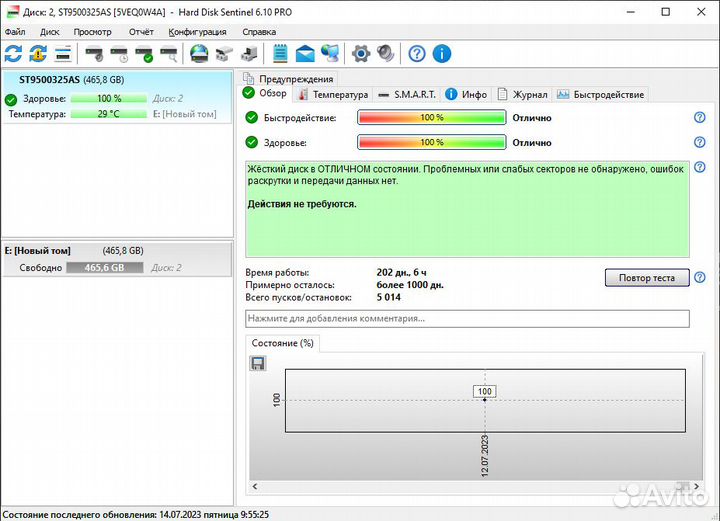Click the disk icon with green checkmark
720x521 pixels.
pyautogui.click(x=144, y=54)
